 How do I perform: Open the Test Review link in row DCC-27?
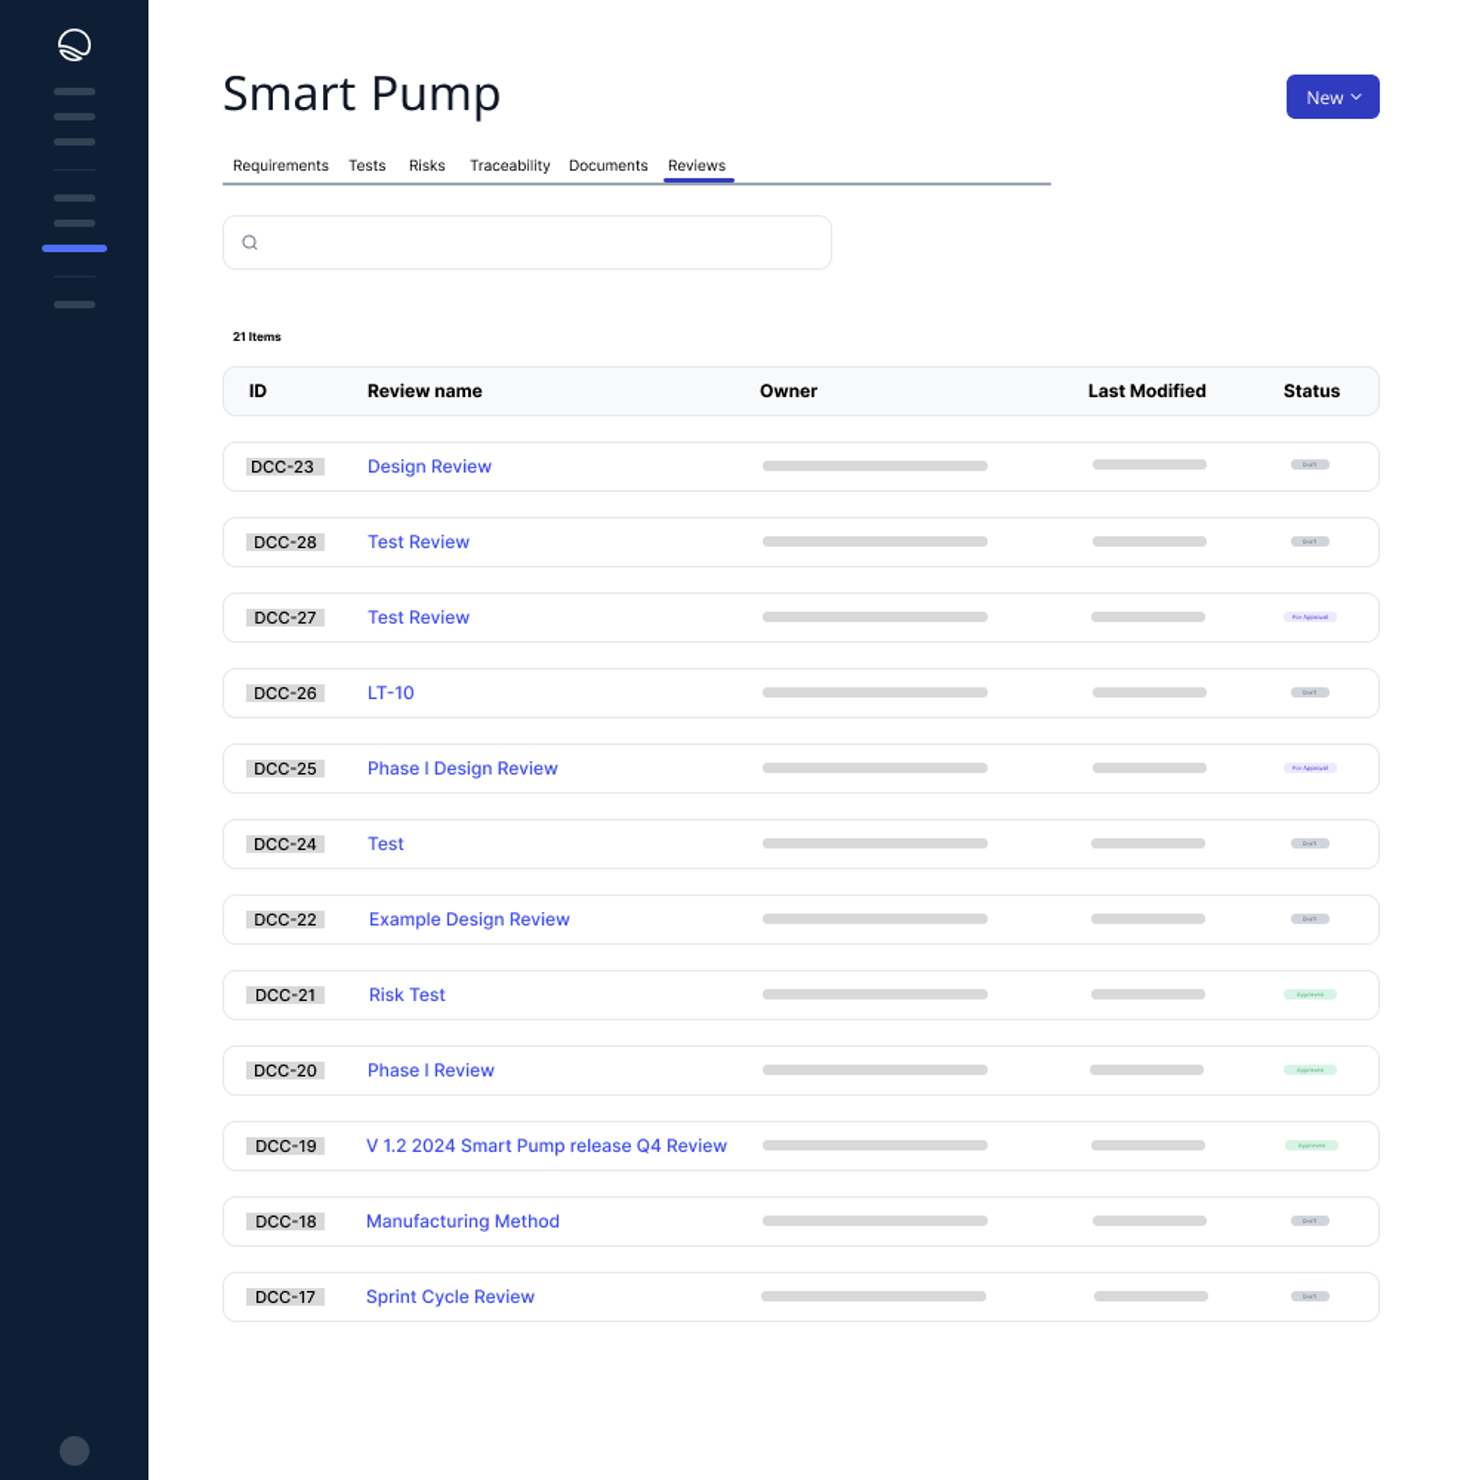click(418, 618)
